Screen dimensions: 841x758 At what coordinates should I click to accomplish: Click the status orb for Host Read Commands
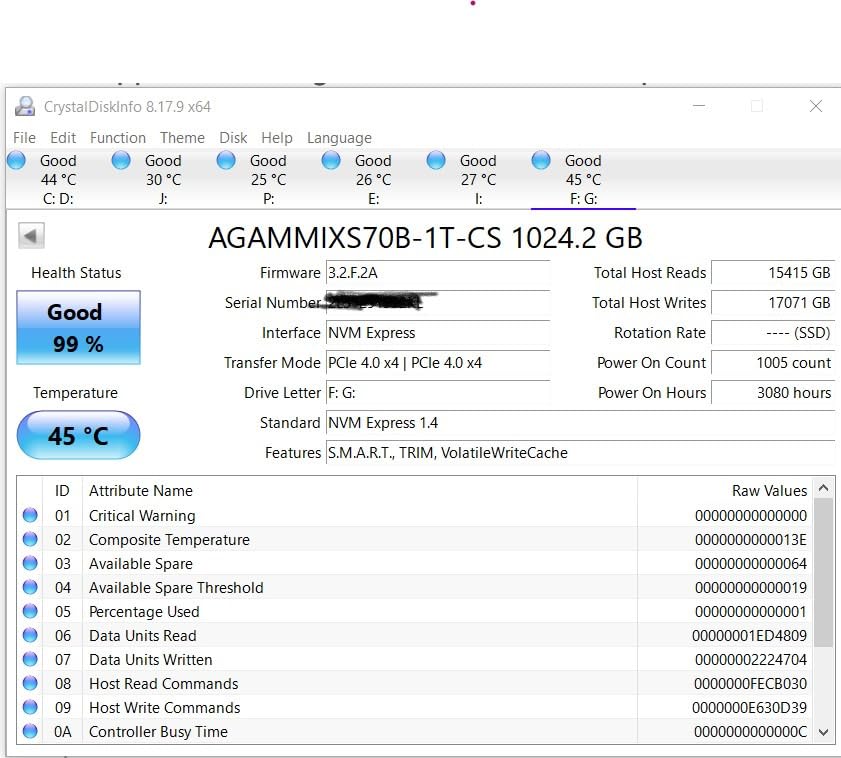click(30, 683)
